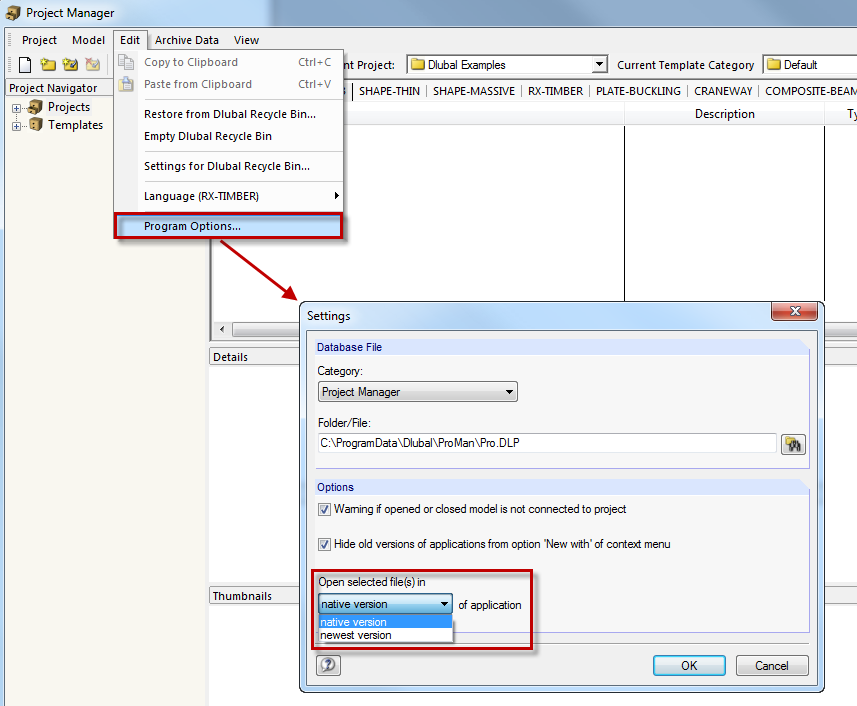
Task: Select the delete project folder icon
Action: [x=92, y=63]
